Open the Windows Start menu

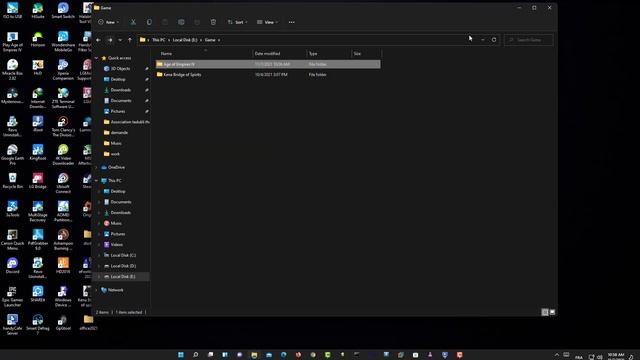pos(181,355)
